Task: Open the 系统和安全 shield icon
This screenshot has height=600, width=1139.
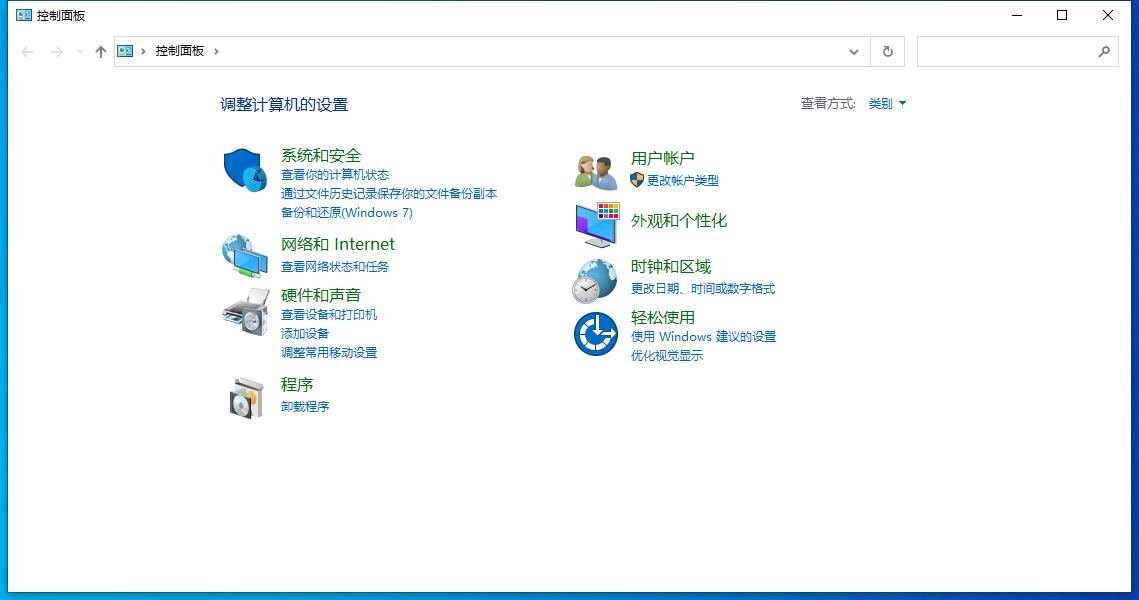Action: coord(245,168)
